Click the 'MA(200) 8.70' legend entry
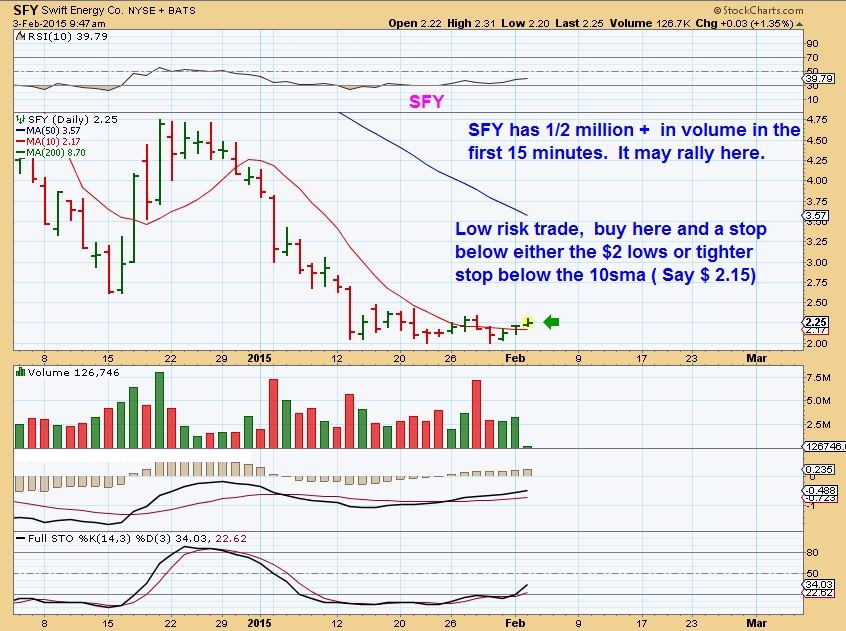The width and height of the screenshot is (846, 631). tap(51, 153)
